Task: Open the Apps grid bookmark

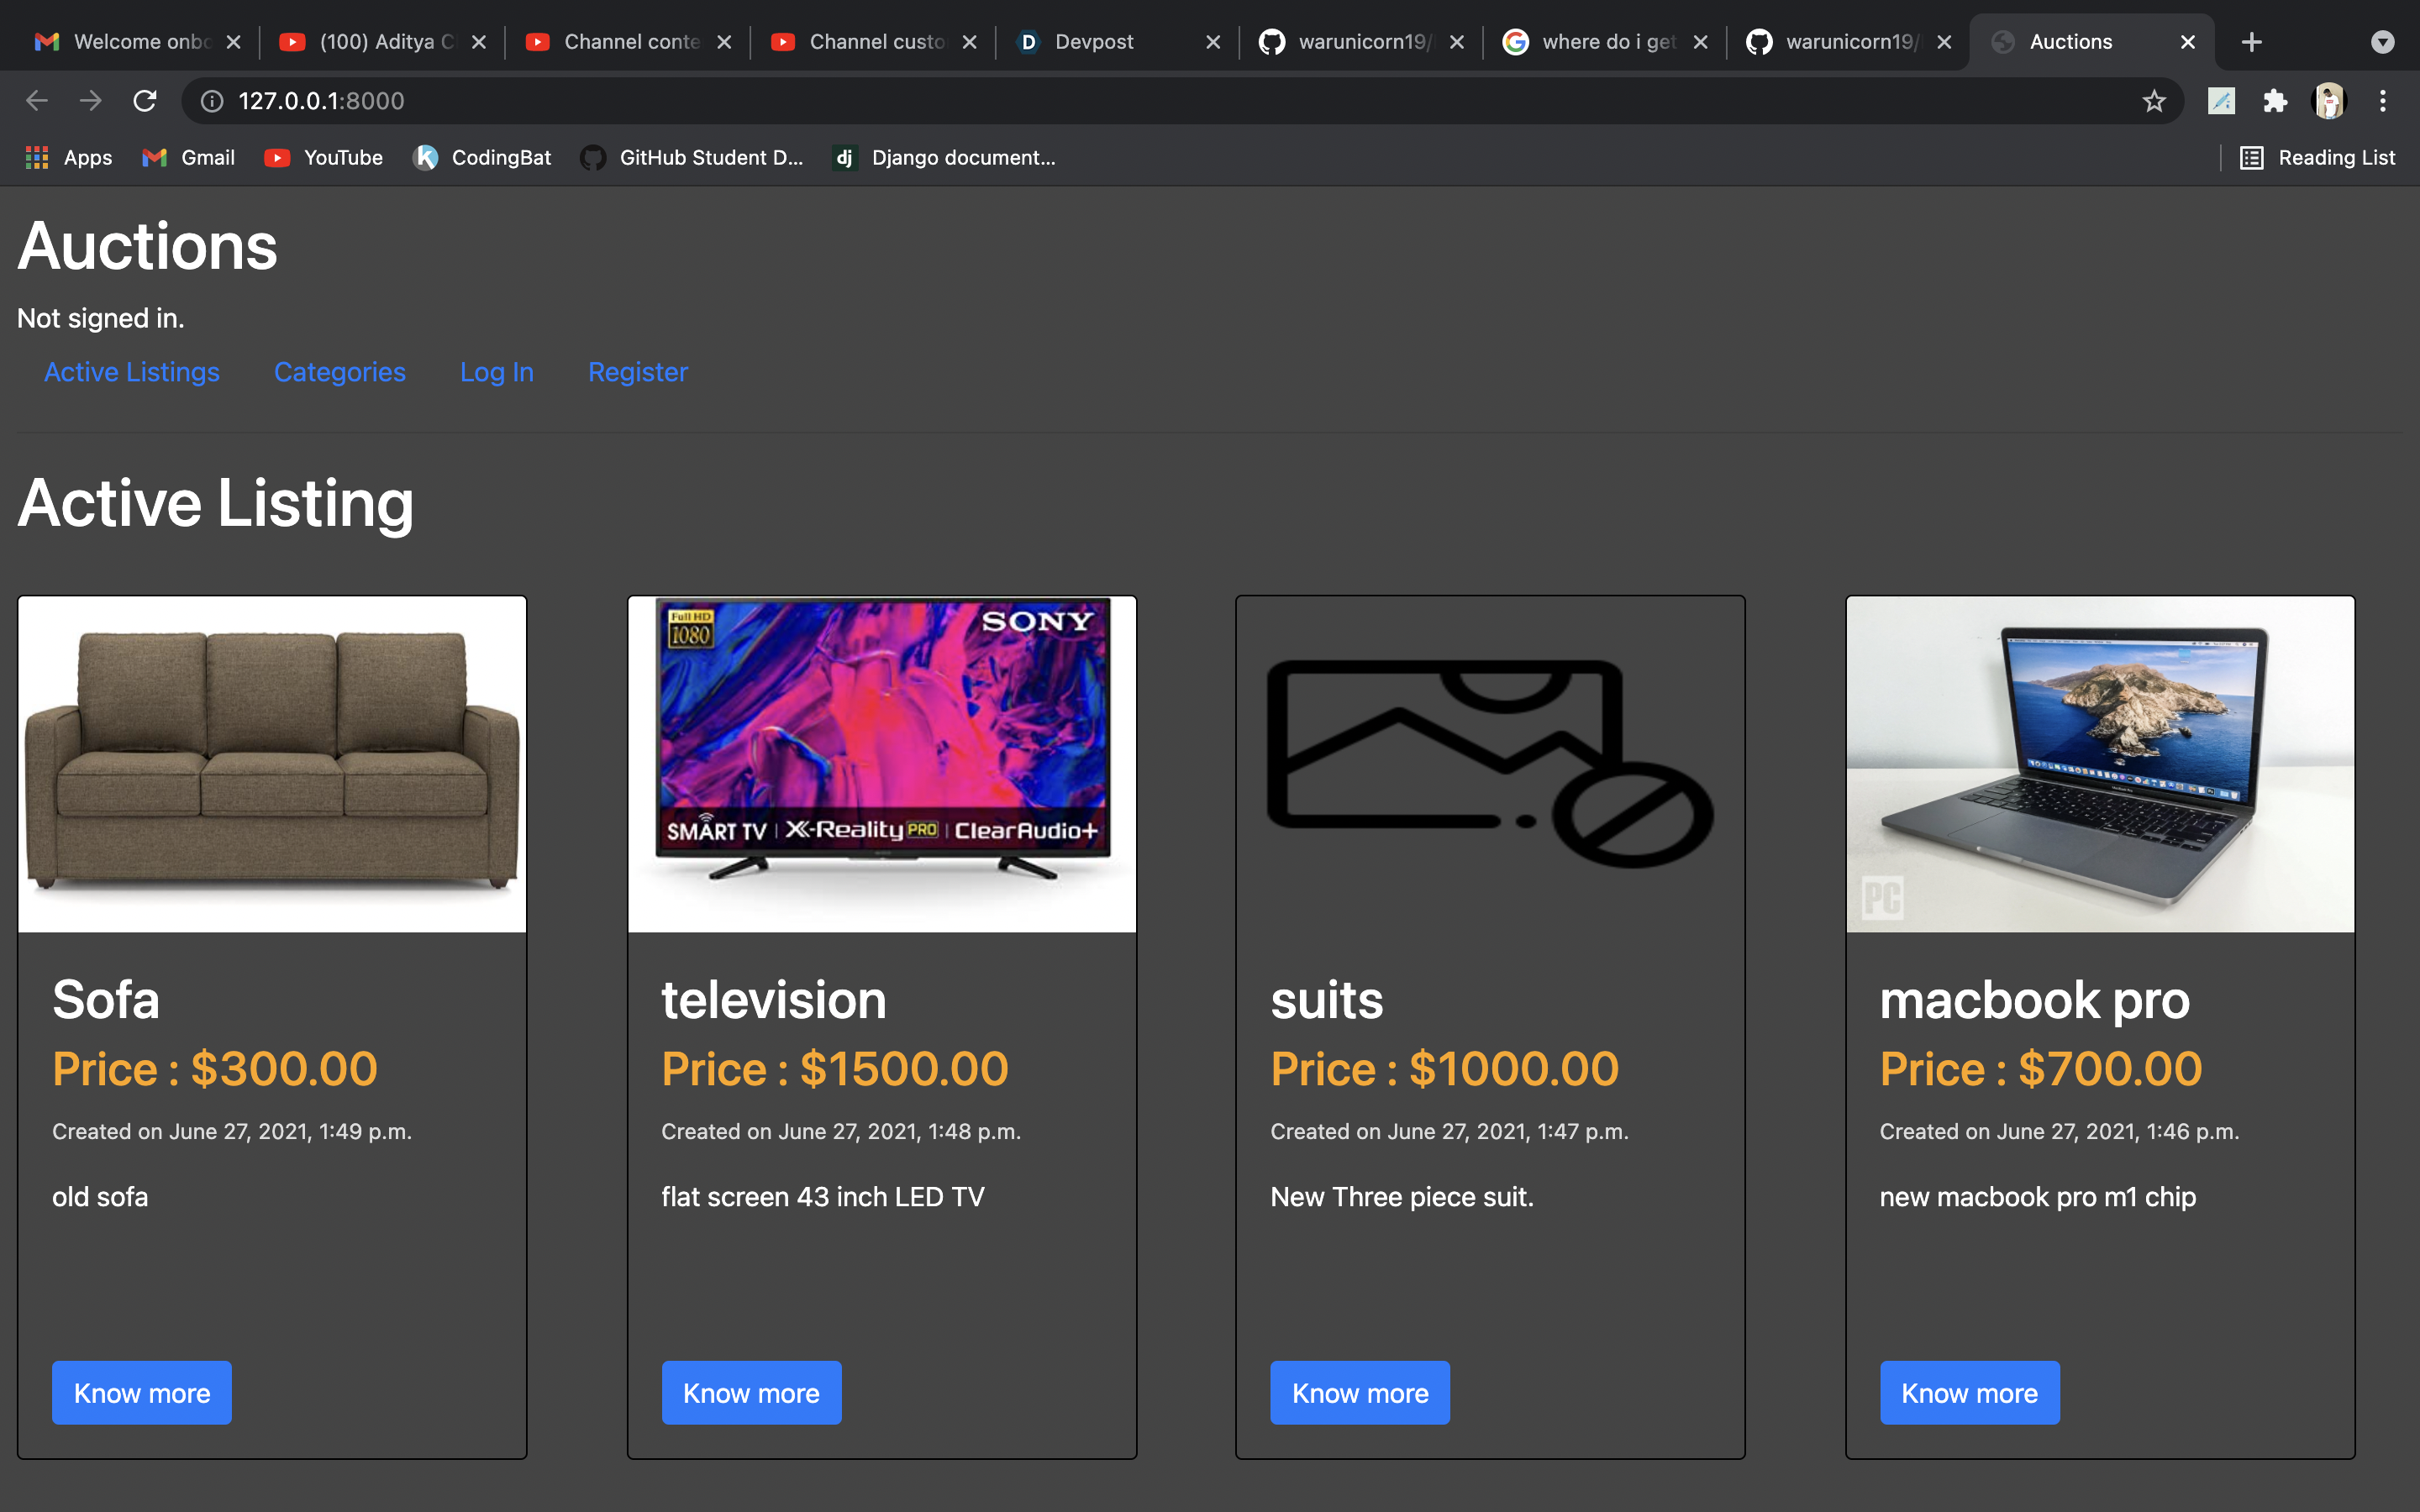Action: pos(68,158)
